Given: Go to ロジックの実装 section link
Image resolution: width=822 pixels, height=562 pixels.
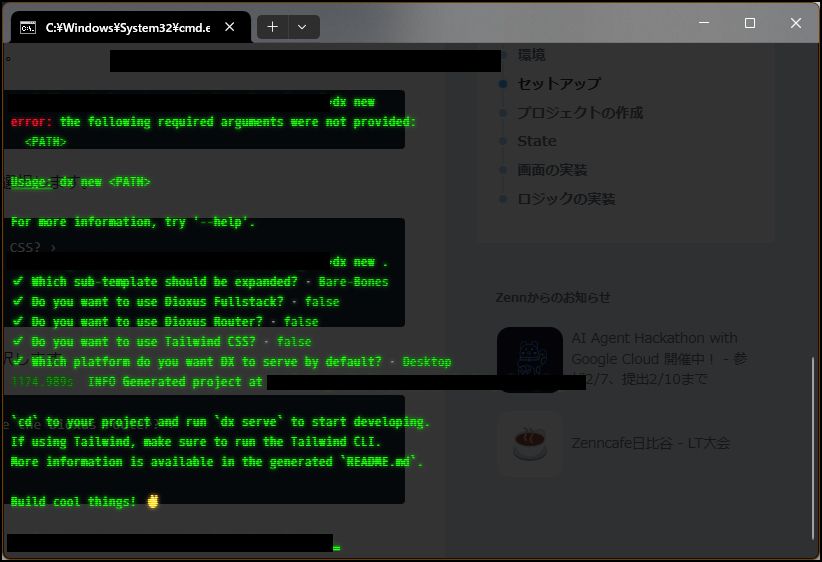Looking at the screenshot, I should point(566,199).
